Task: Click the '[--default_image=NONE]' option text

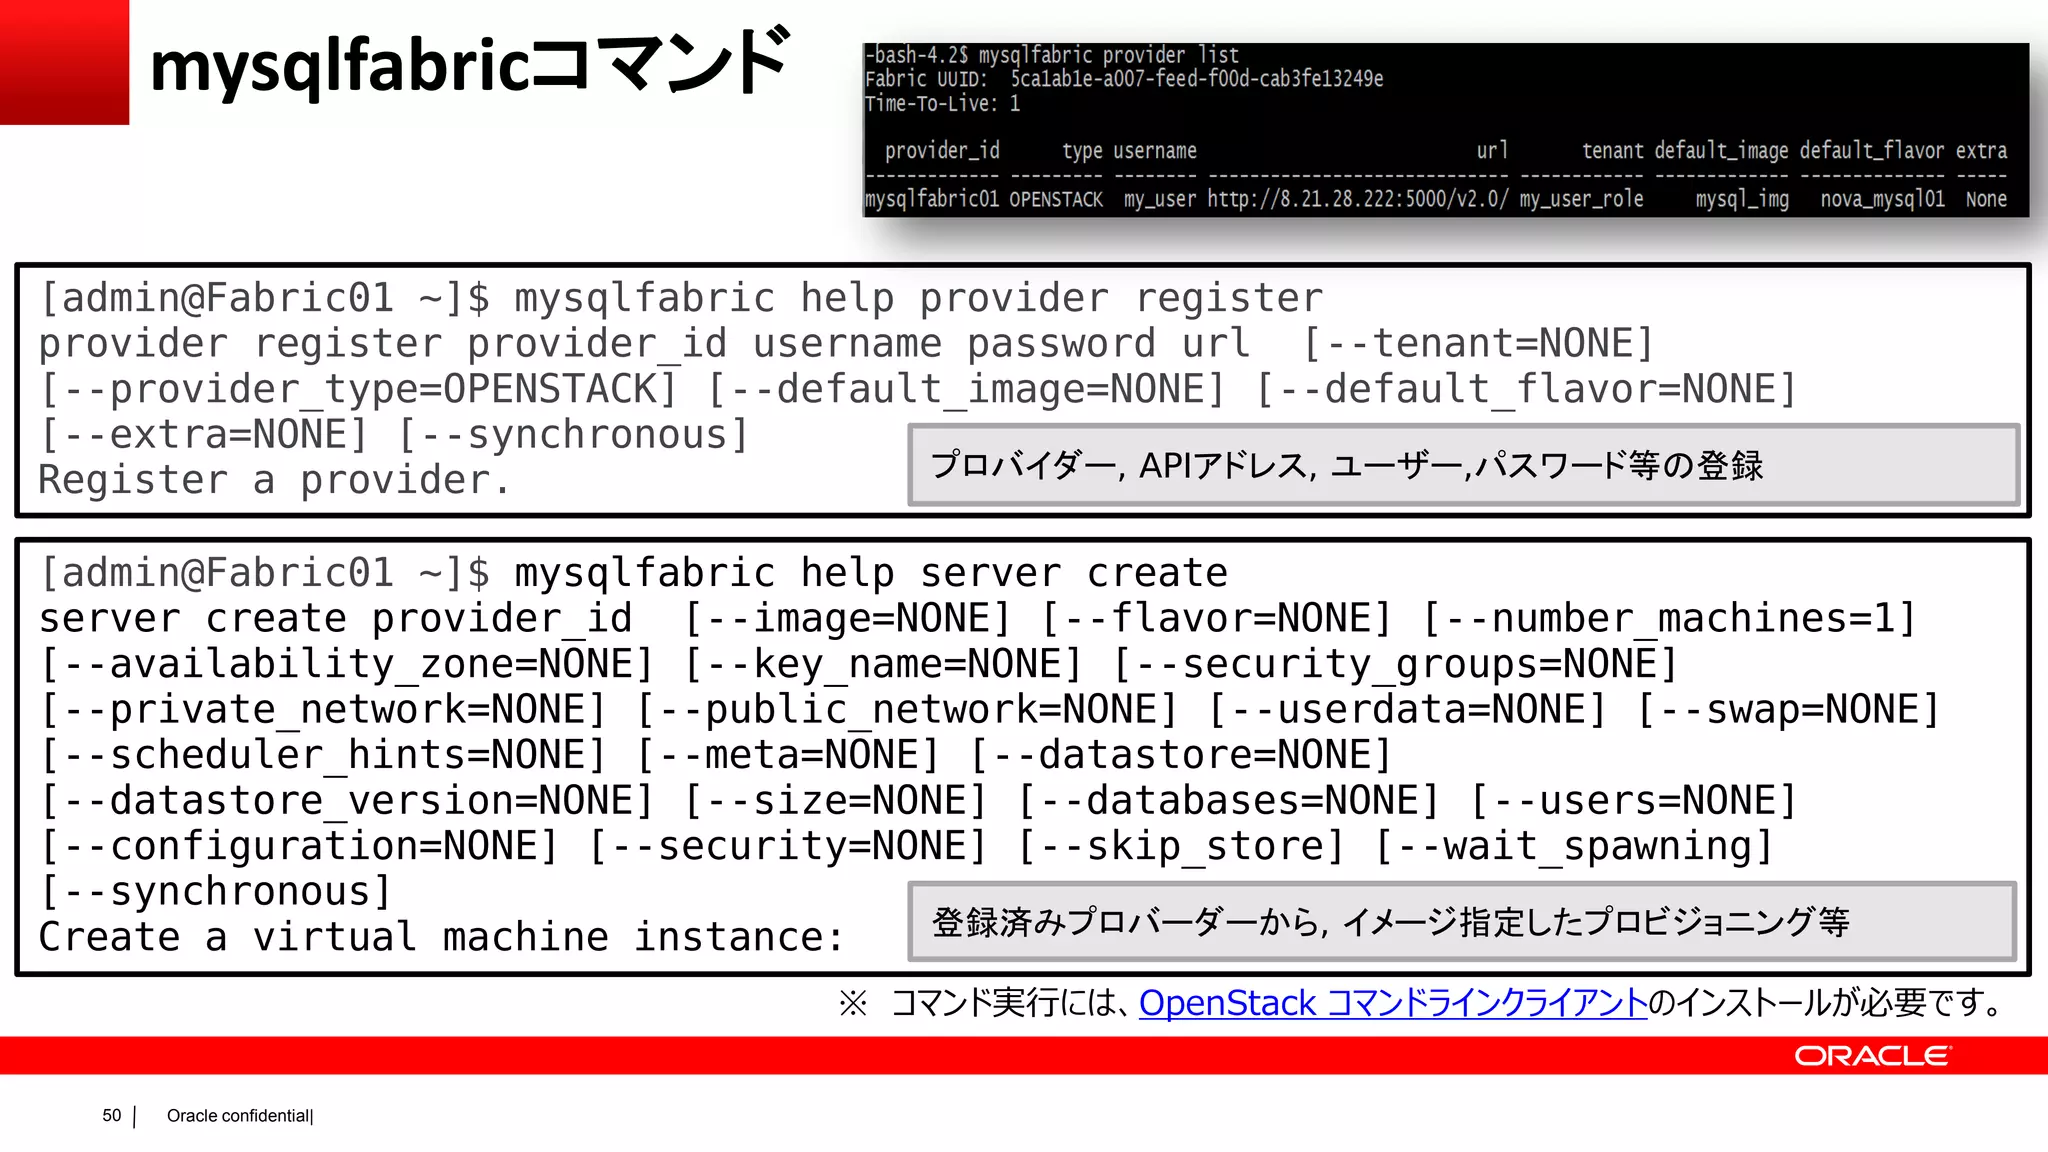Action: tap(966, 389)
